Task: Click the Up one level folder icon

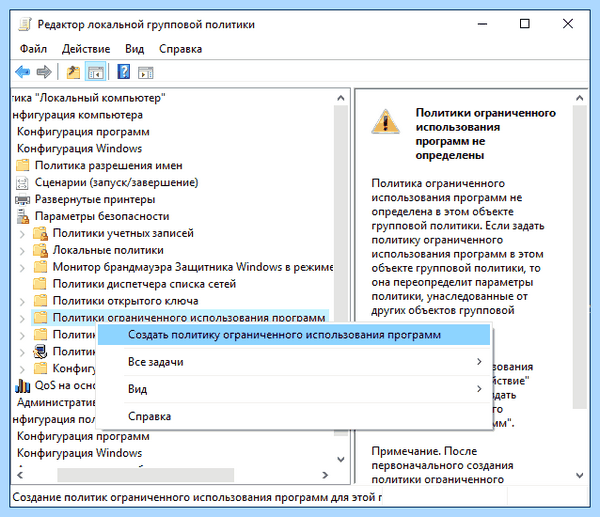Action: 73,72
